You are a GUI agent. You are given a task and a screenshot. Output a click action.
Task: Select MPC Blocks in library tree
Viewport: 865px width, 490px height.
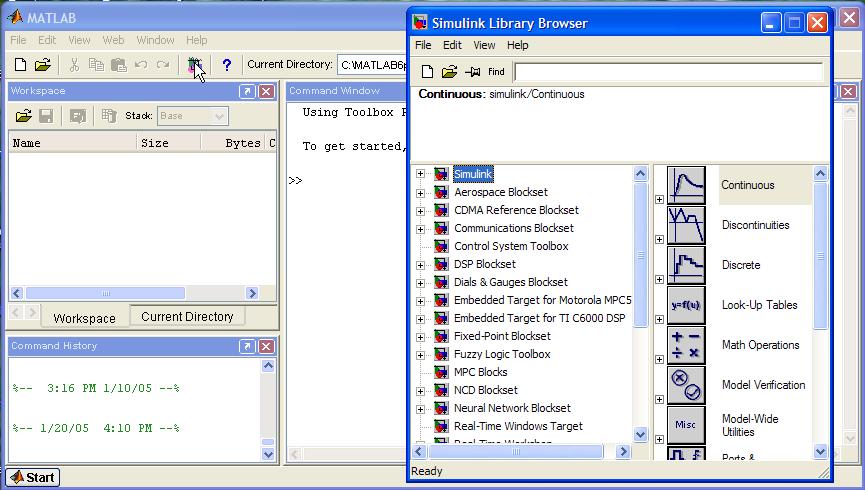click(480, 372)
